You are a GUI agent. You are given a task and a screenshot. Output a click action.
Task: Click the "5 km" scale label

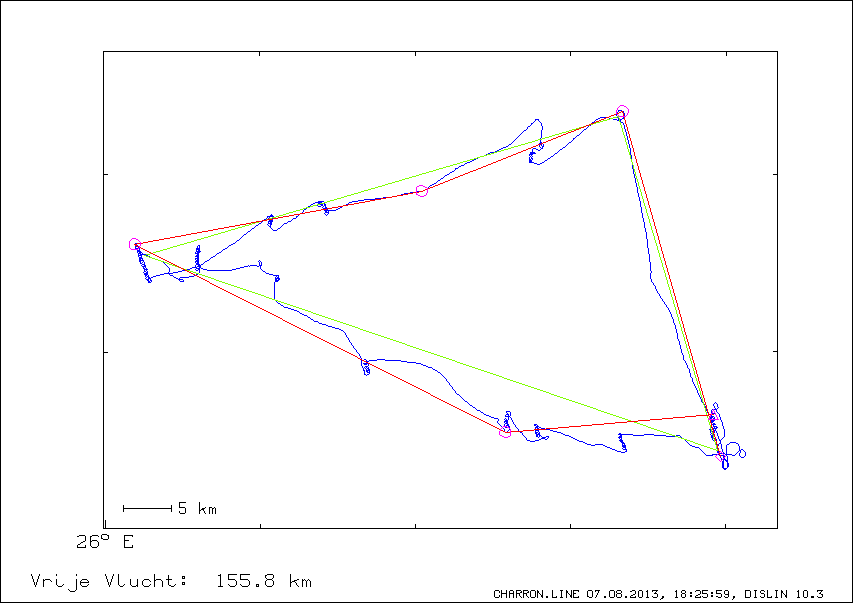197,509
